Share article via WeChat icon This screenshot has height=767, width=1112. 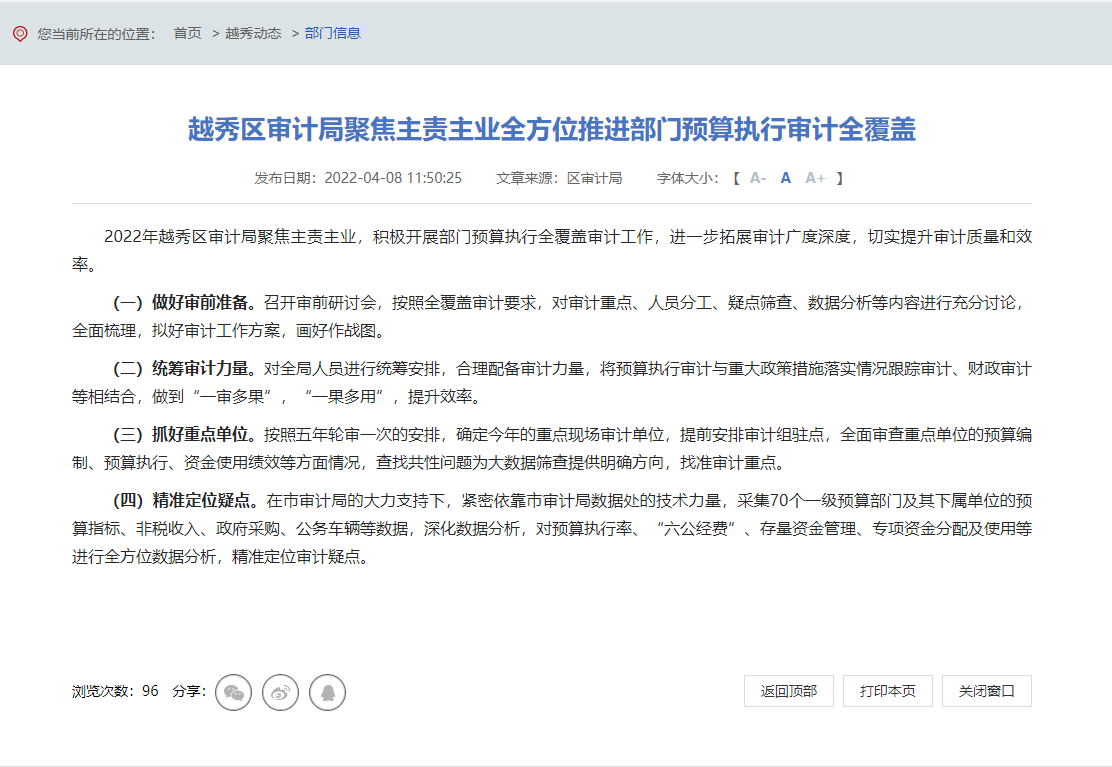(x=234, y=692)
